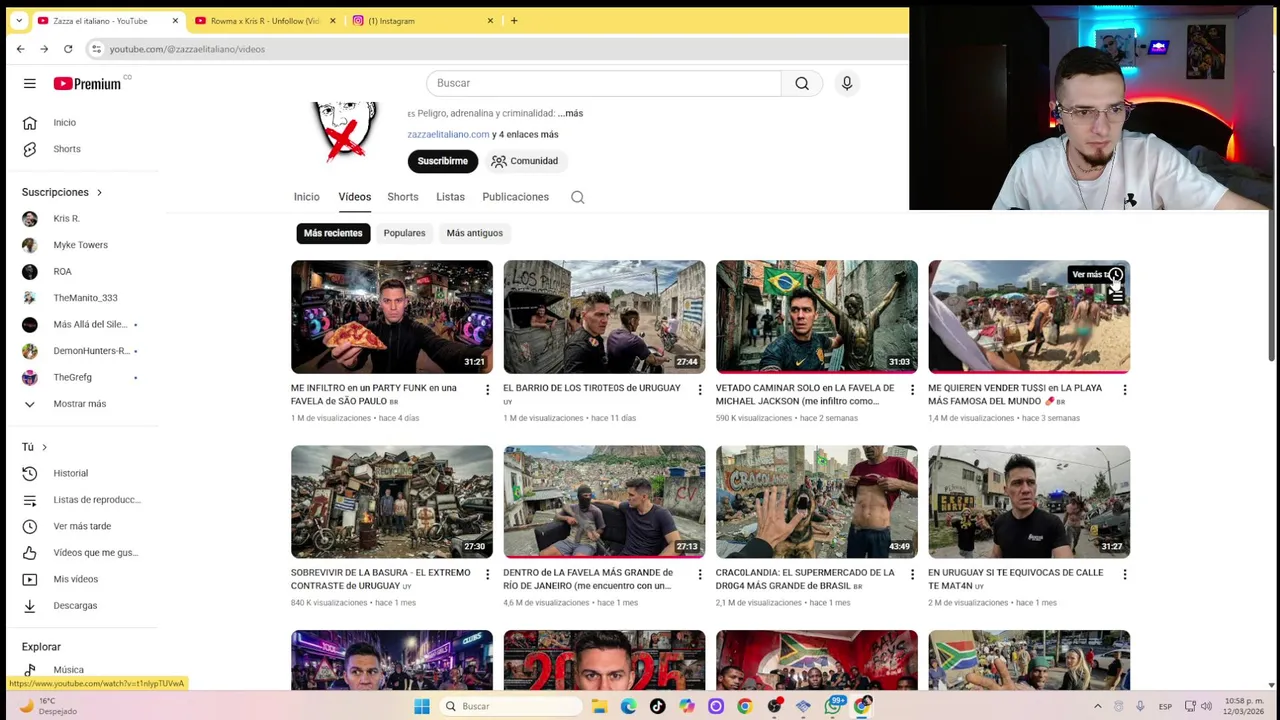Activate voice search microphone
1280x720 pixels.
tap(847, 83)
